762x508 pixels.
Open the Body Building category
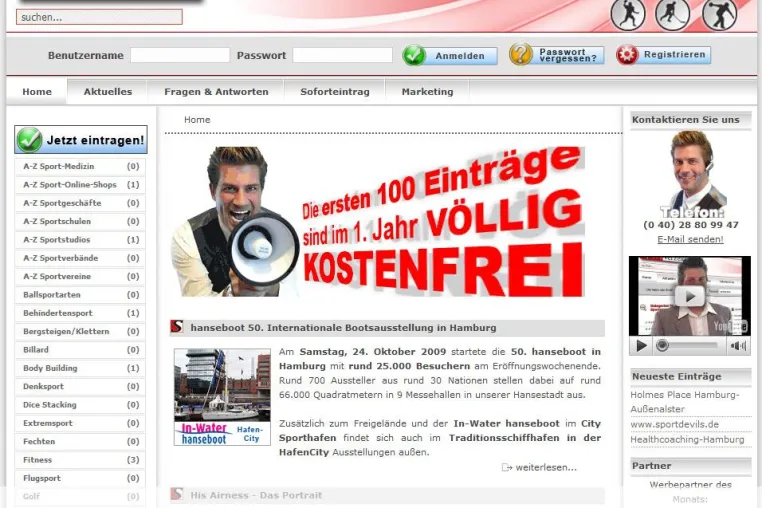coord(80,368)
